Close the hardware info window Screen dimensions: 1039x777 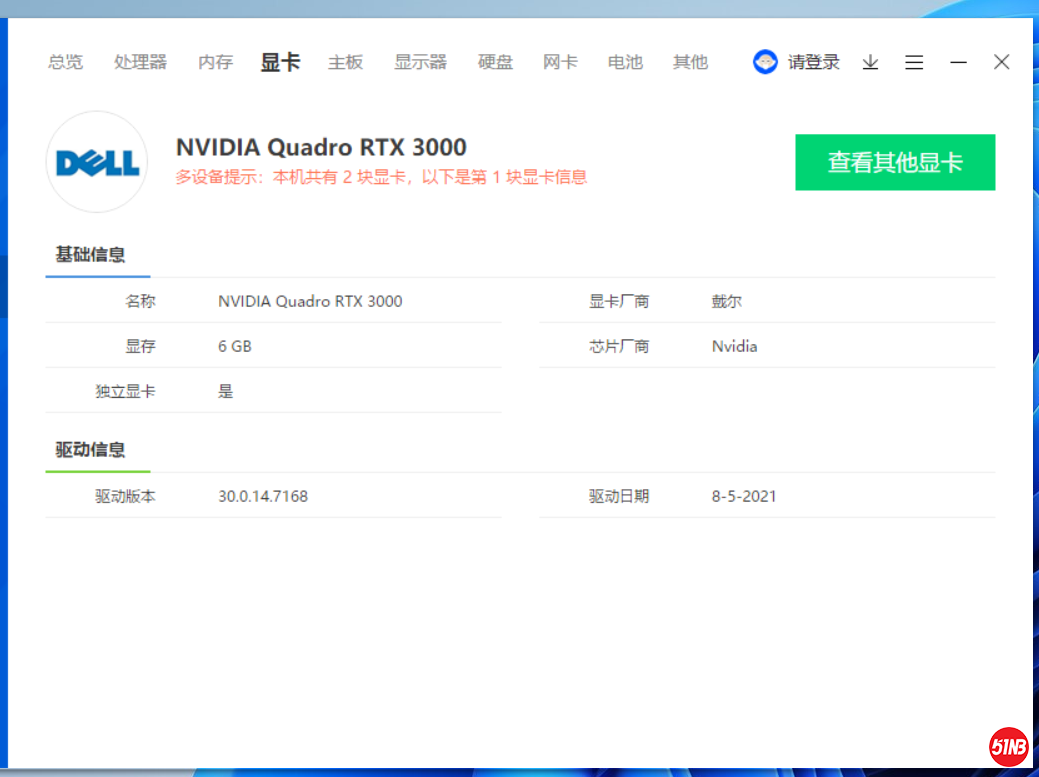tap(1001, 62)
